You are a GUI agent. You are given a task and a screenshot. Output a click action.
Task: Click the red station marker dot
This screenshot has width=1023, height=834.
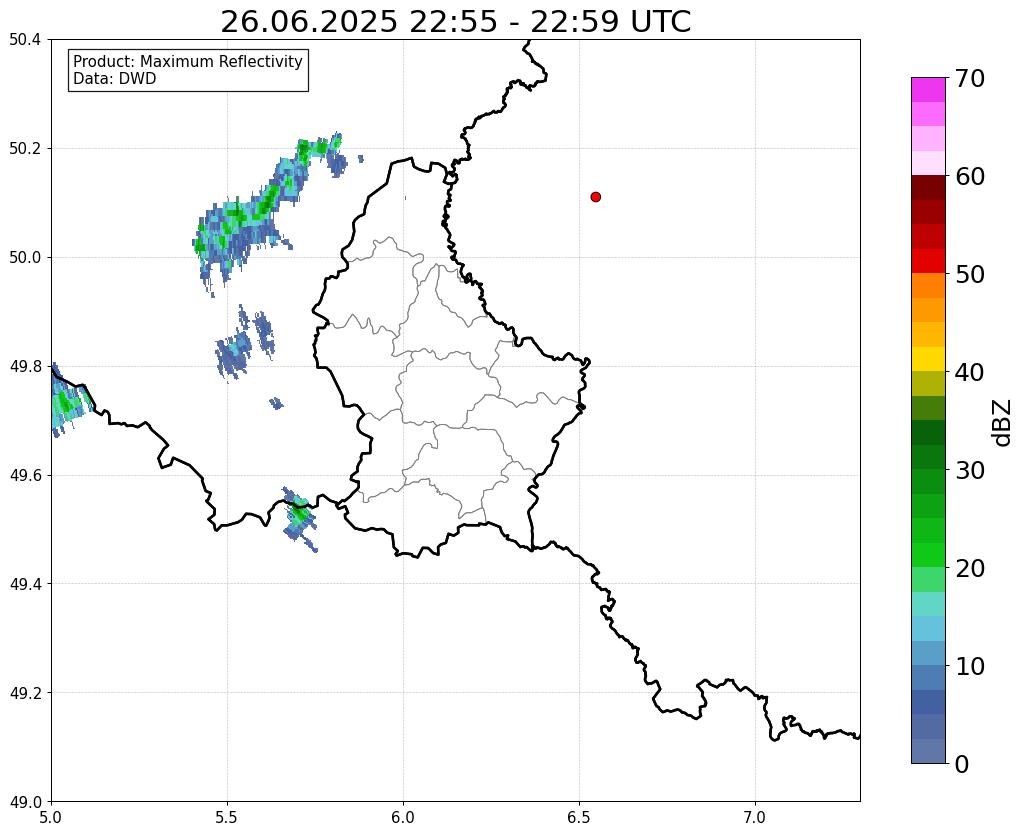point(596,197)
